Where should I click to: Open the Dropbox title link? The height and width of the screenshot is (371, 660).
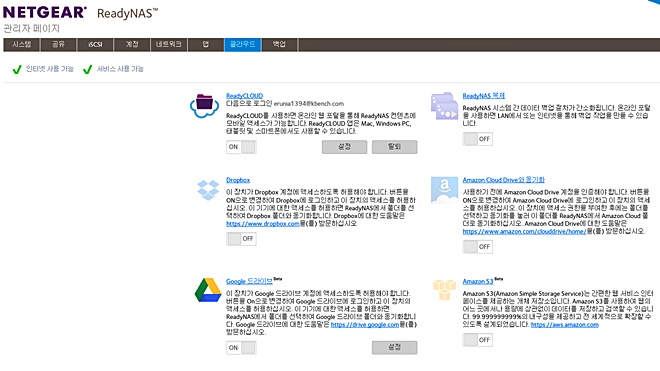[x=238, y=180]
